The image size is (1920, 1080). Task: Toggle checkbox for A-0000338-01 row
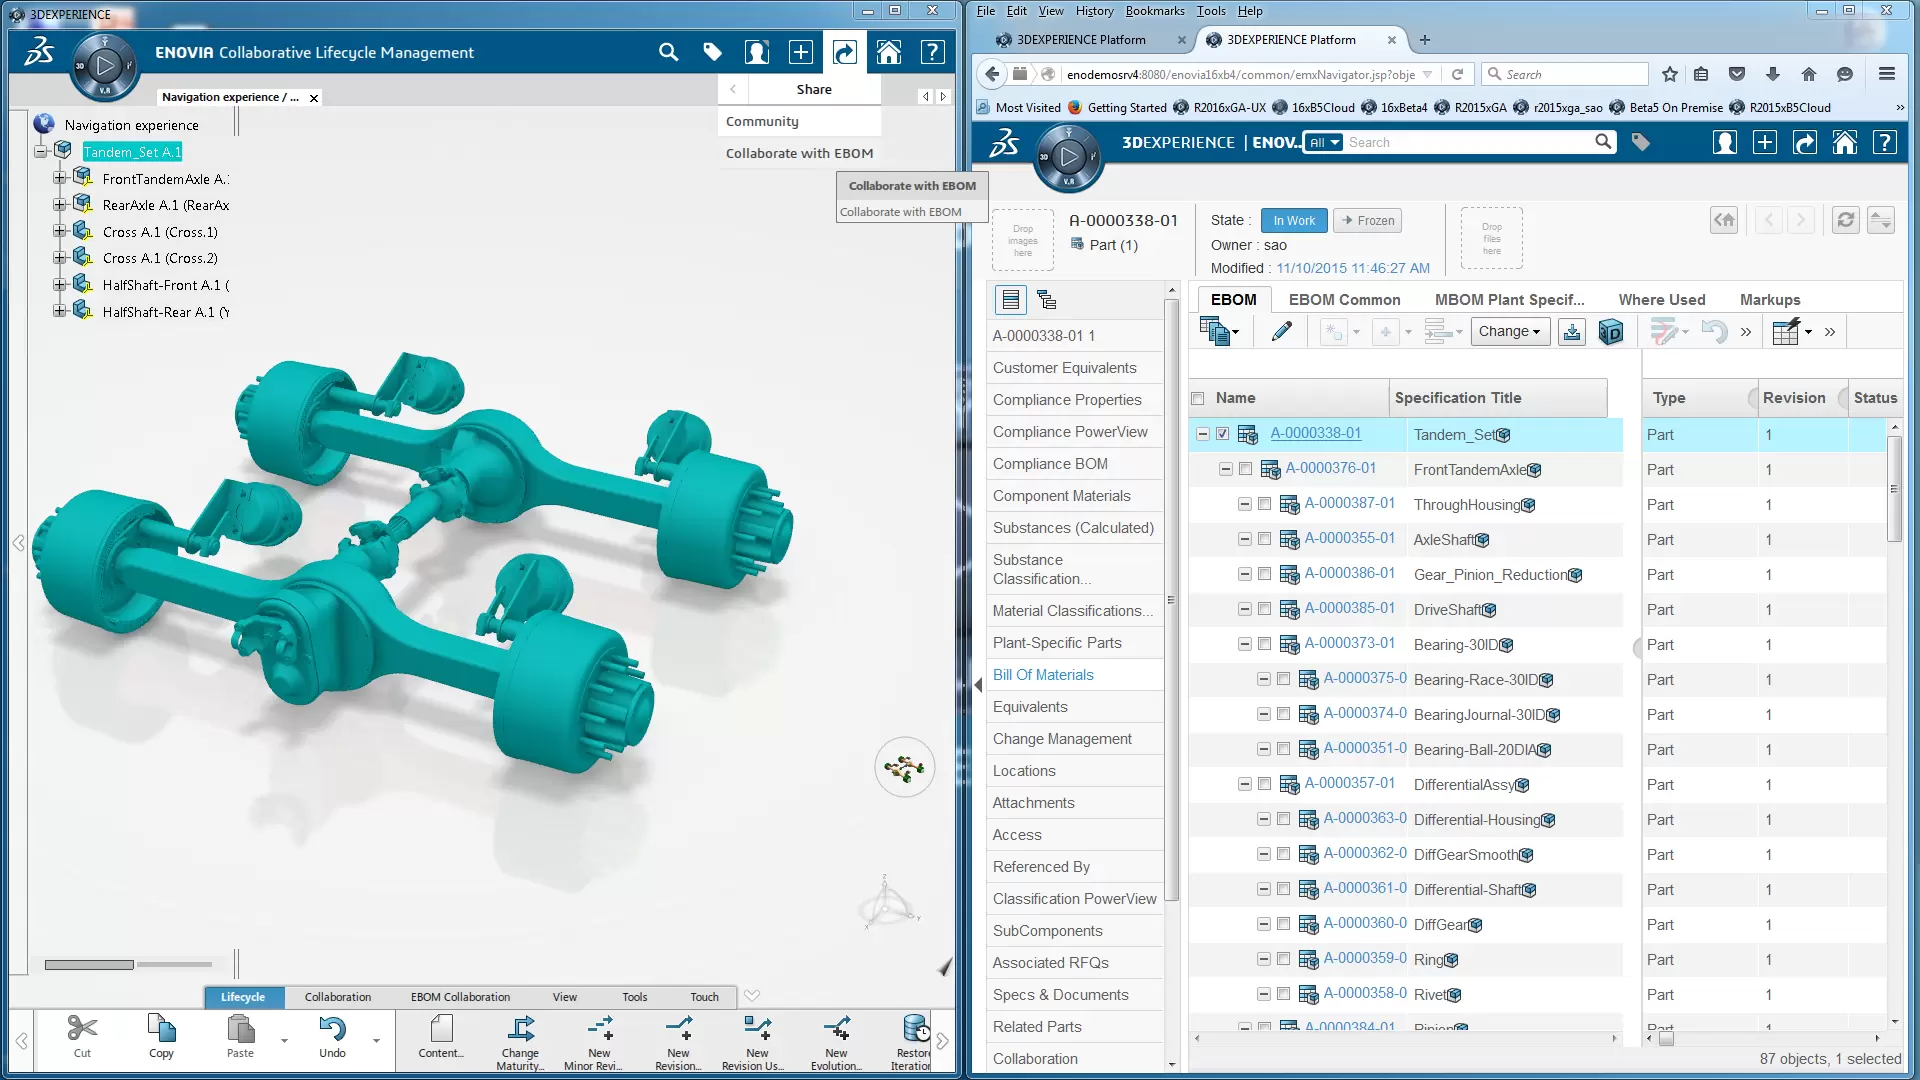pyautogui.click(x=1222, y=434)
